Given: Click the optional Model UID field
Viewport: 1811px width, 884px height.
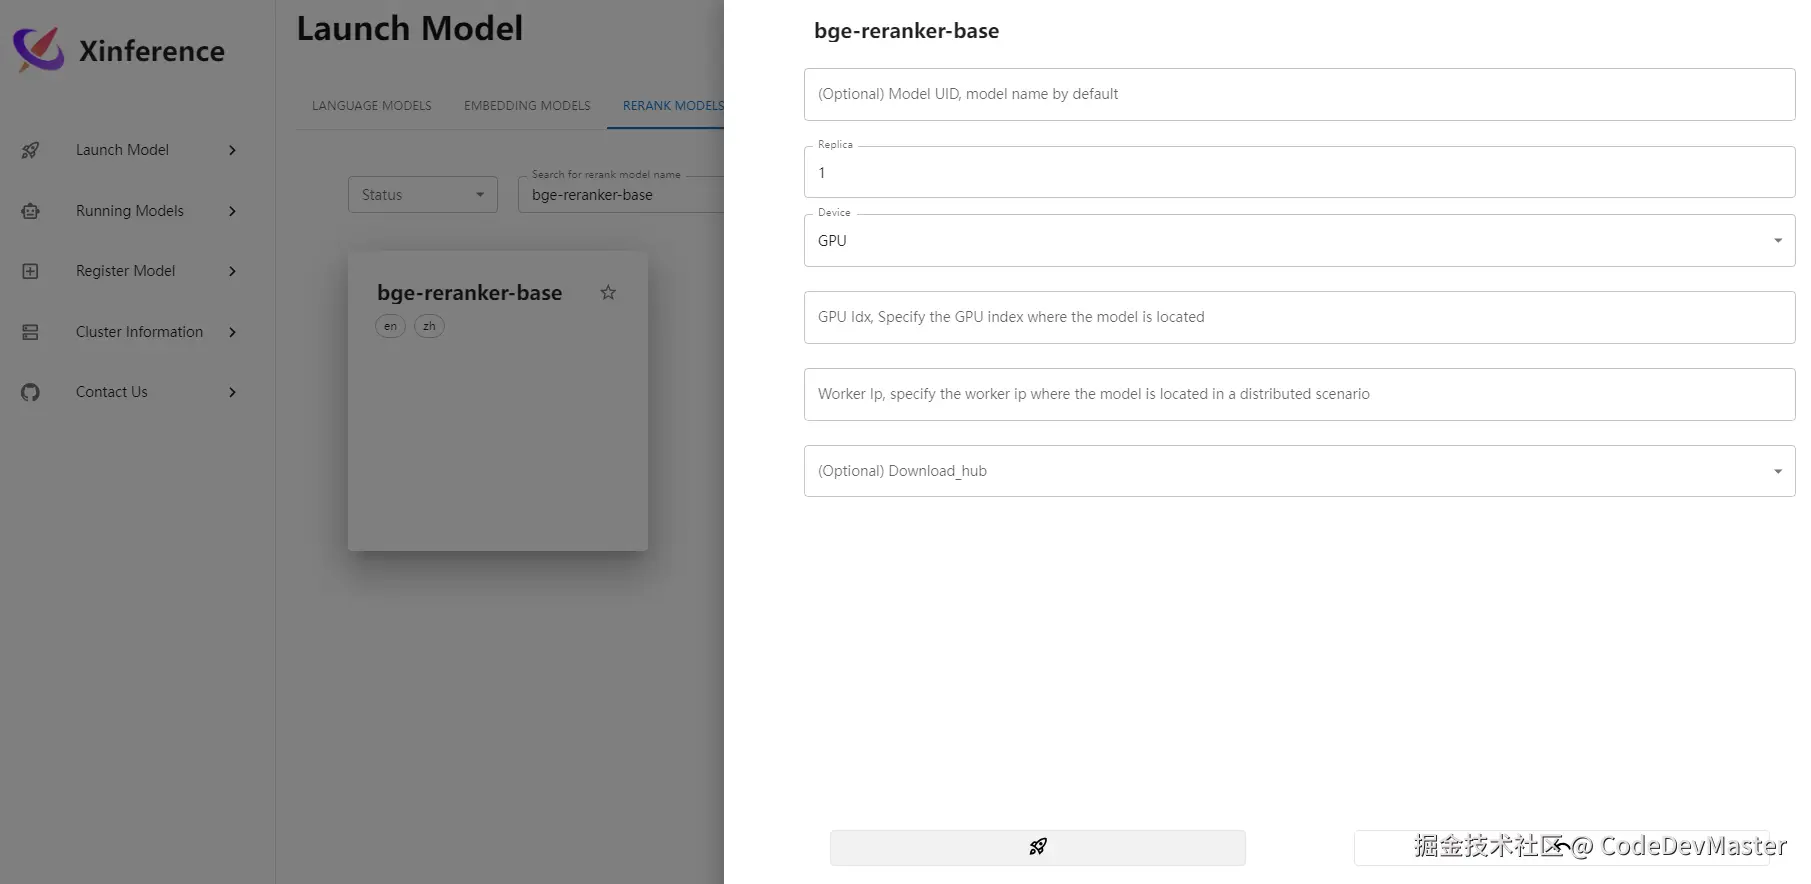Looking at the screenshot, I should (x=1298, y=94).
